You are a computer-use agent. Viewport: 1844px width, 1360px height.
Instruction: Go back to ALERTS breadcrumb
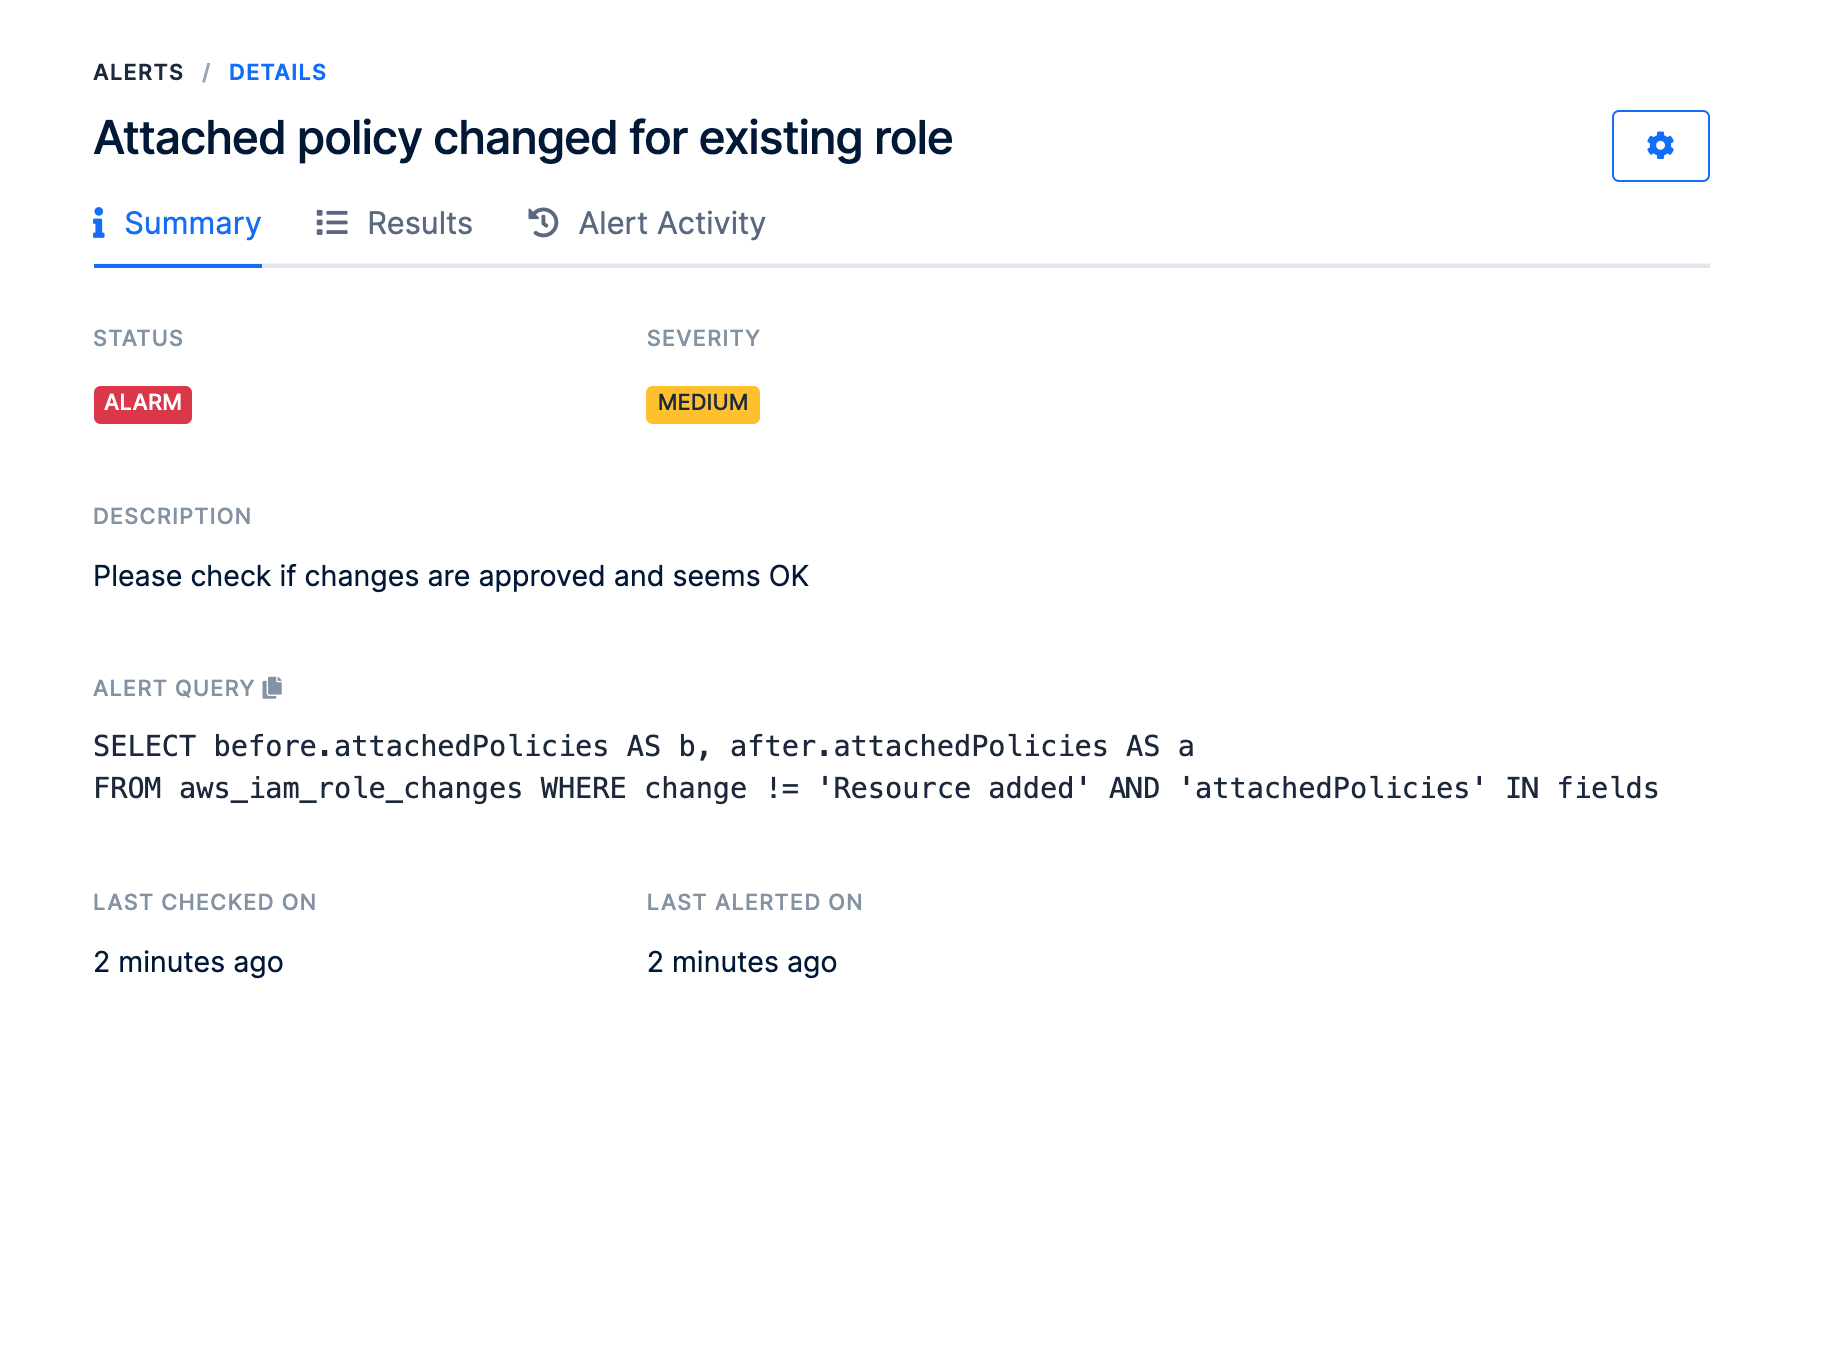(138, 72)
